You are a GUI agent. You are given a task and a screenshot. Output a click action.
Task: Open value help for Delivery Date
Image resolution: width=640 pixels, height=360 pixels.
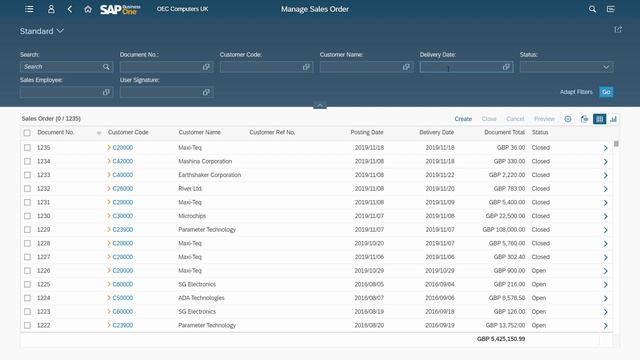click(x=506, y=67)
